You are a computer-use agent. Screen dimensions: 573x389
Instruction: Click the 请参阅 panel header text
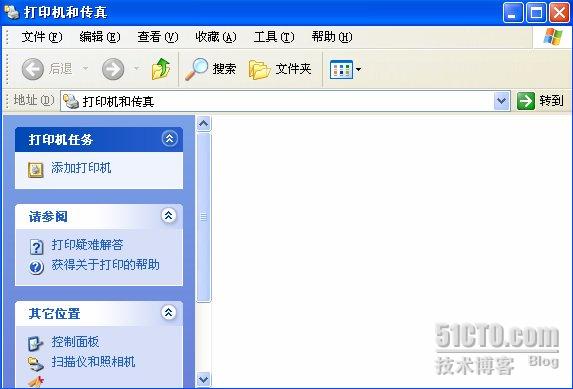tap(48, 217)
